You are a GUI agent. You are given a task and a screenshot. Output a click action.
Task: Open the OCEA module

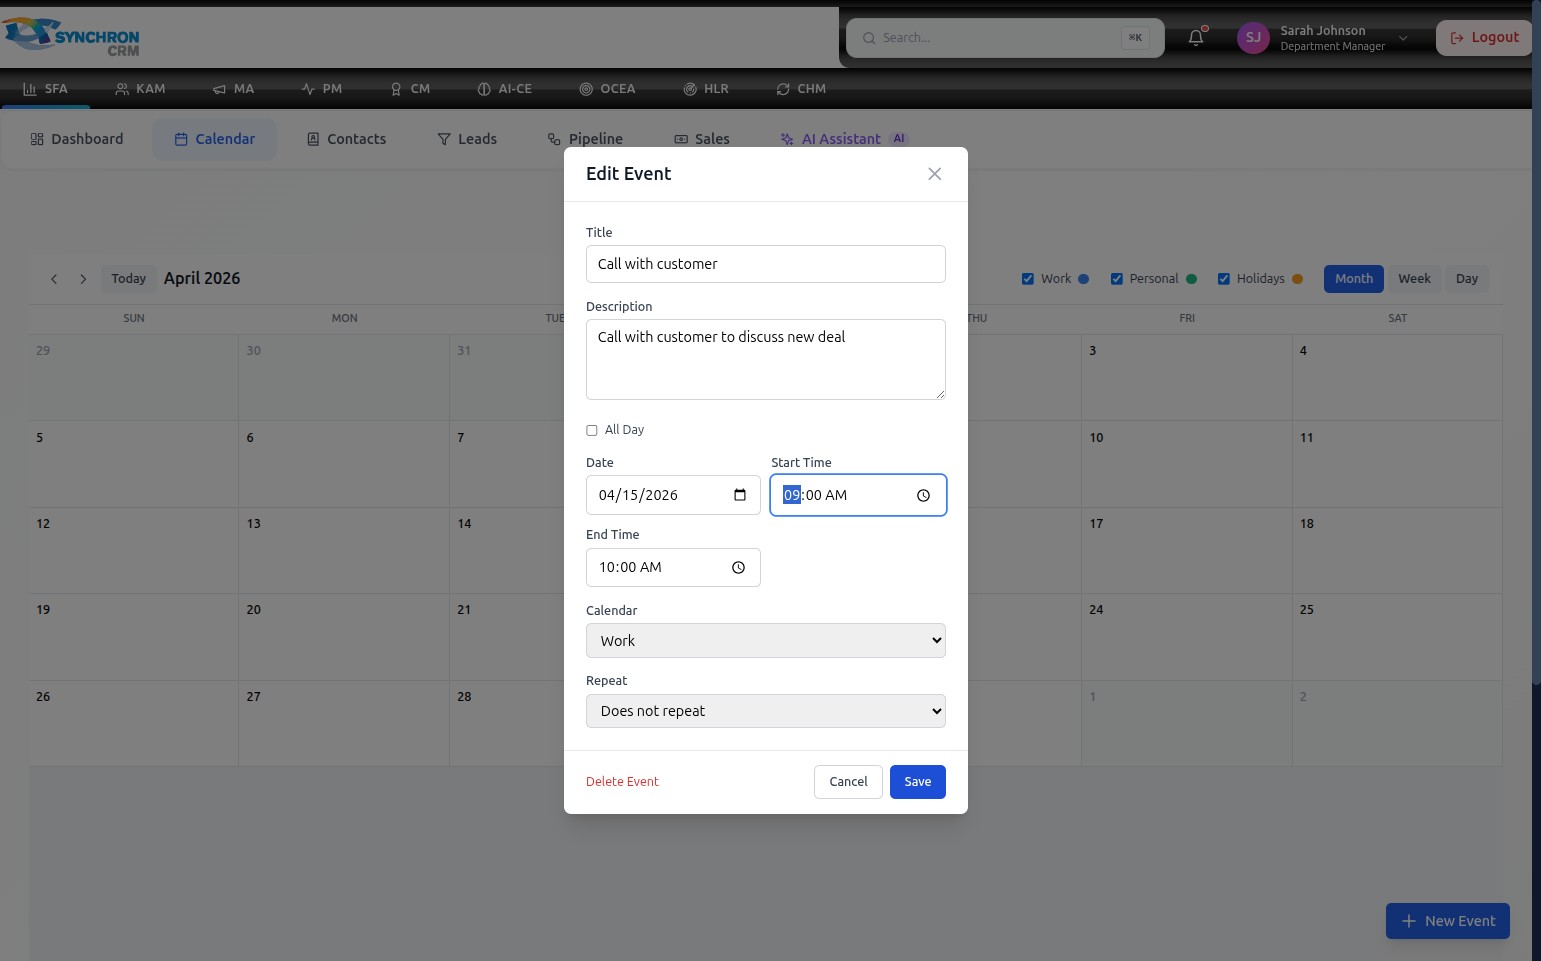click(x=607, y=89)
